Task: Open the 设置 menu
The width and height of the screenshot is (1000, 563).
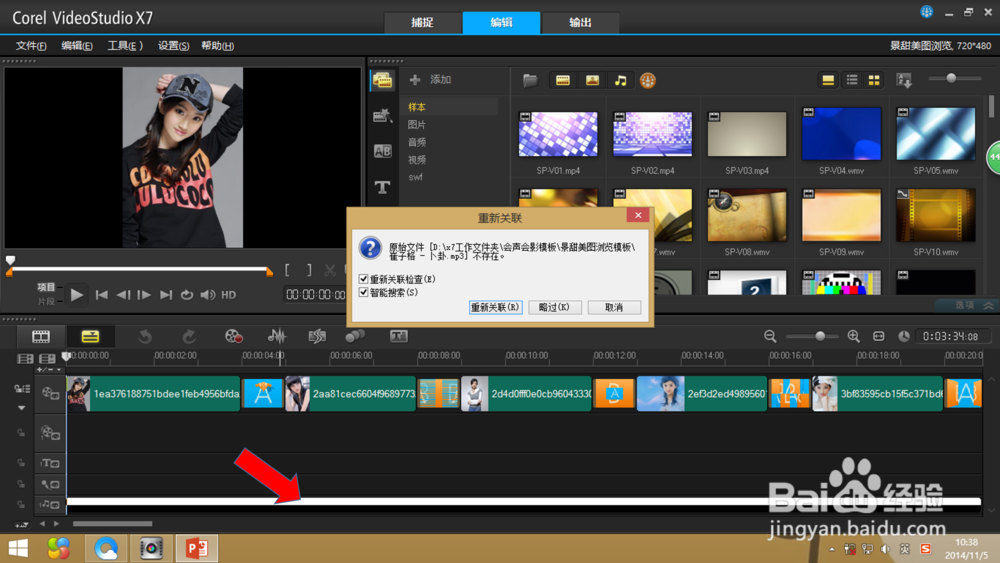Action: 173,46
